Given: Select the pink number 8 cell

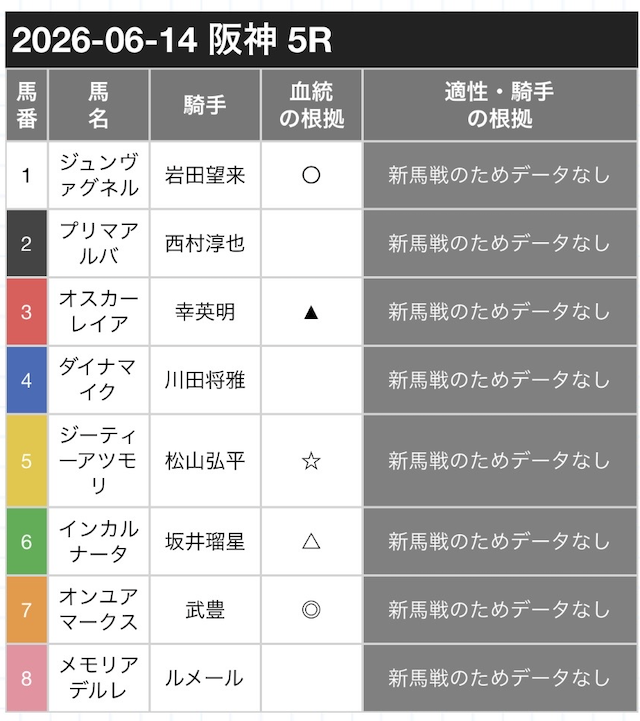Looking at the screenshot, I should 27,678.
